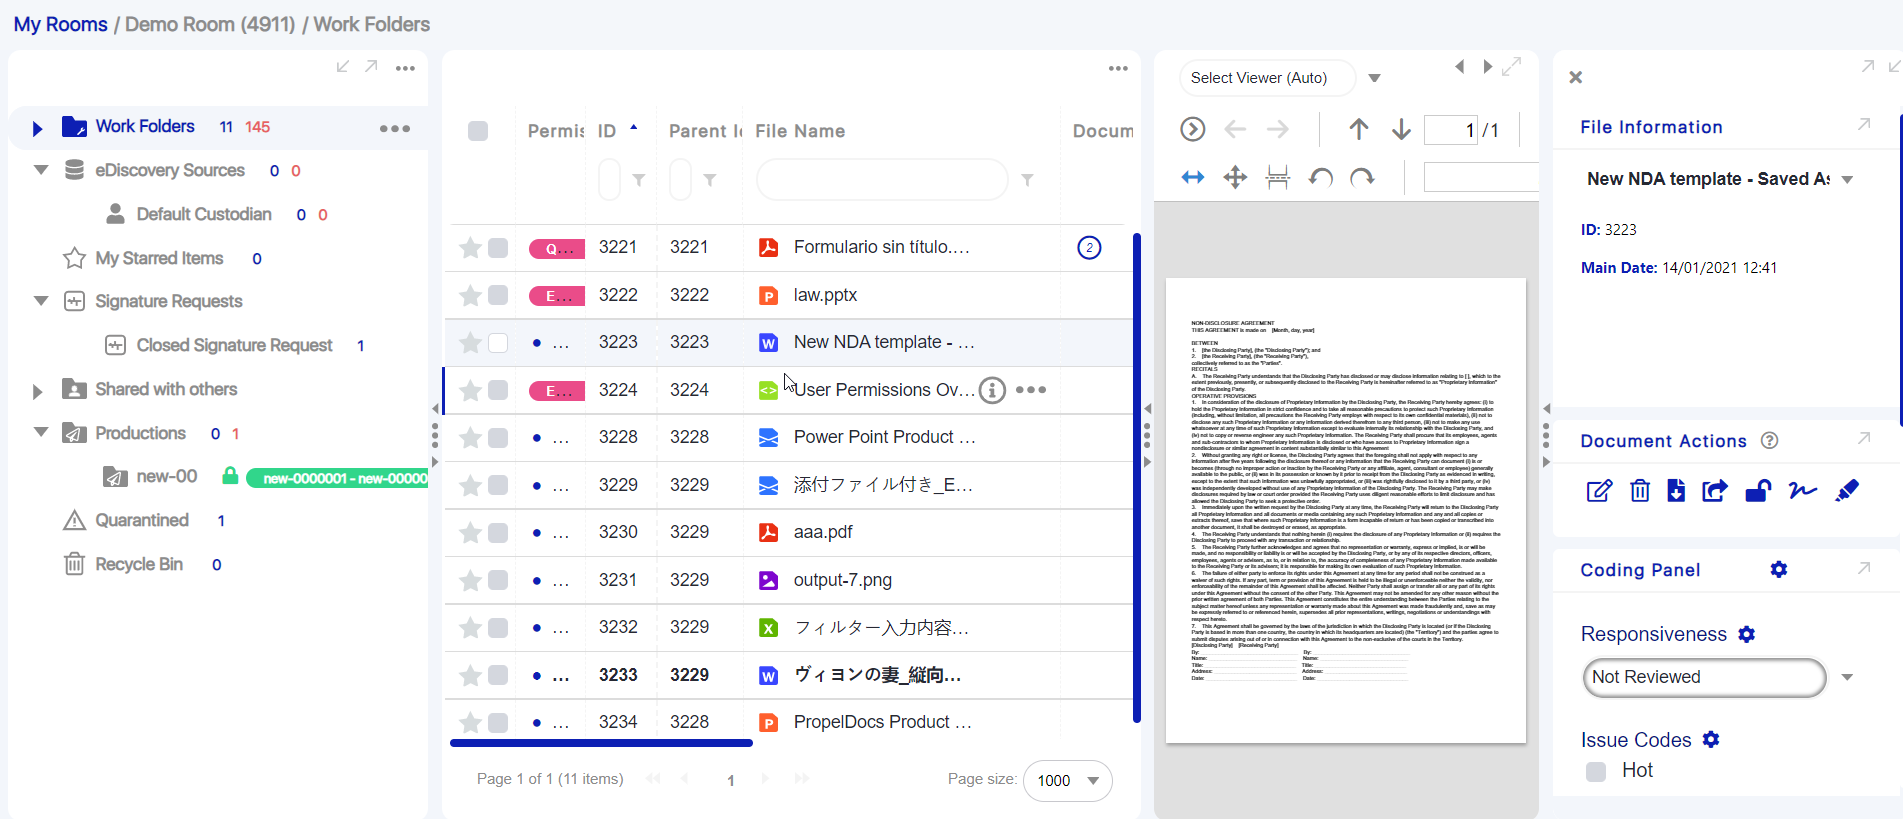Click the grid horizontal scrollbar
The height and width of the screenshot is (819, 1903).
(601, 743)
